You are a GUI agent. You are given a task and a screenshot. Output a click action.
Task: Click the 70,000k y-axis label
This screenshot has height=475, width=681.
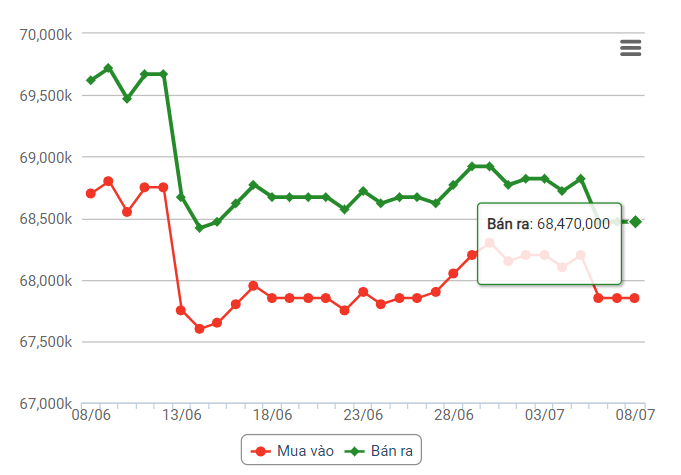click(45, 35)
